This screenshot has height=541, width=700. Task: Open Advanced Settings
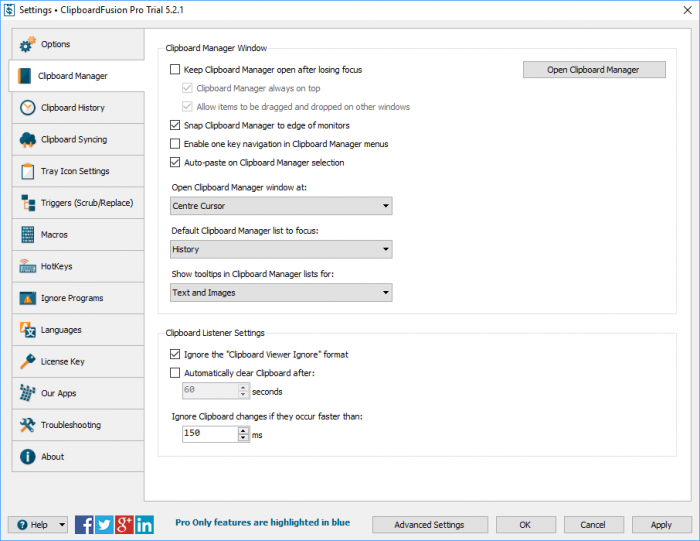pos(429,525)
